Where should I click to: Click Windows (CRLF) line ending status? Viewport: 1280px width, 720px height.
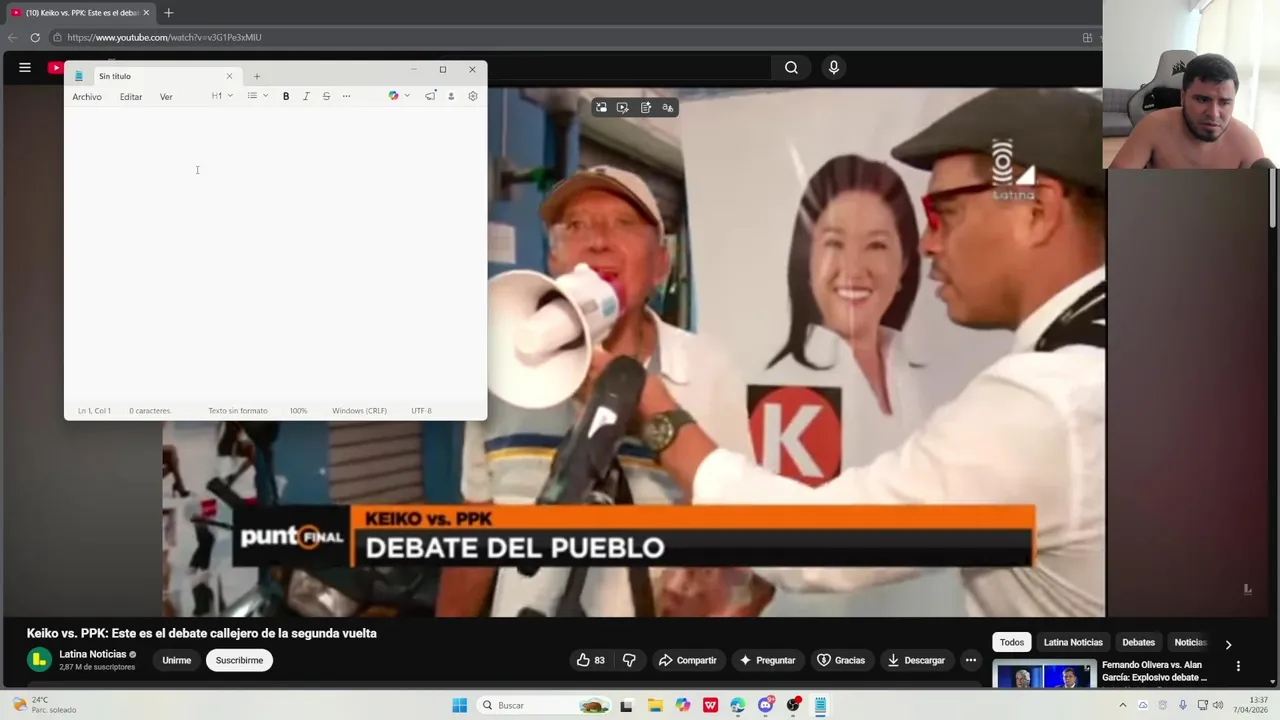coord(359,411)
